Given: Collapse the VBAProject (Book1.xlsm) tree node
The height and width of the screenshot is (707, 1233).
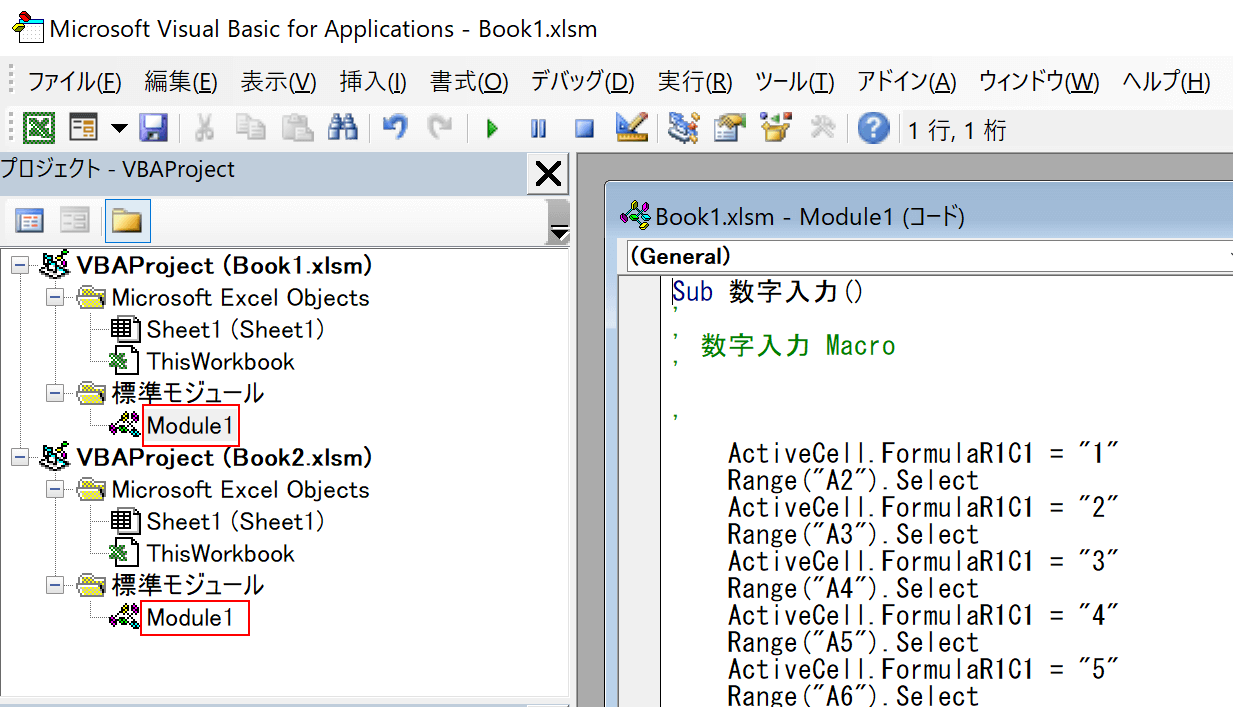Looking at the screenshot, I should 21,266.
